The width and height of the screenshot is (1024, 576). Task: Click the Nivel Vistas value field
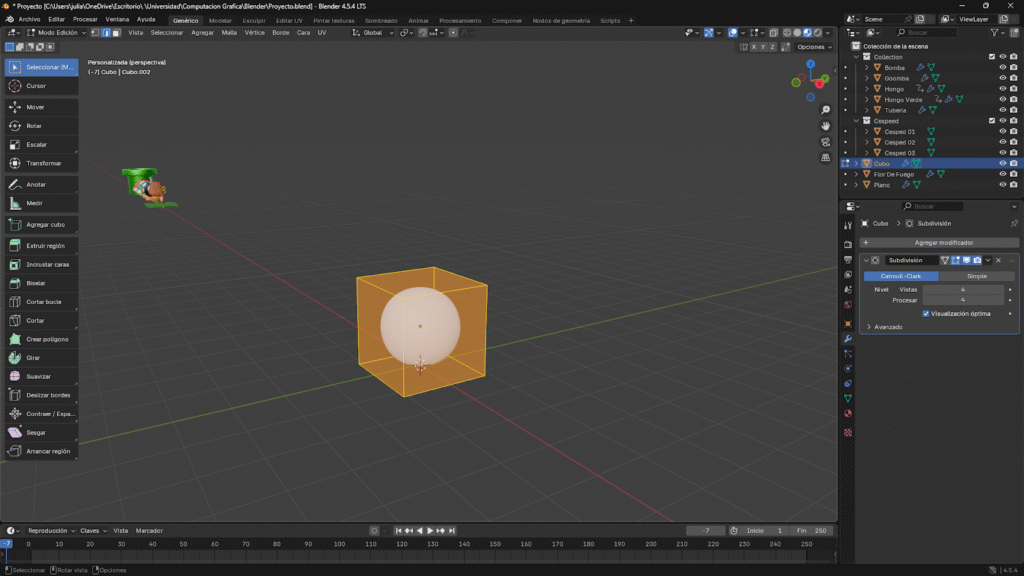point(962,289)
